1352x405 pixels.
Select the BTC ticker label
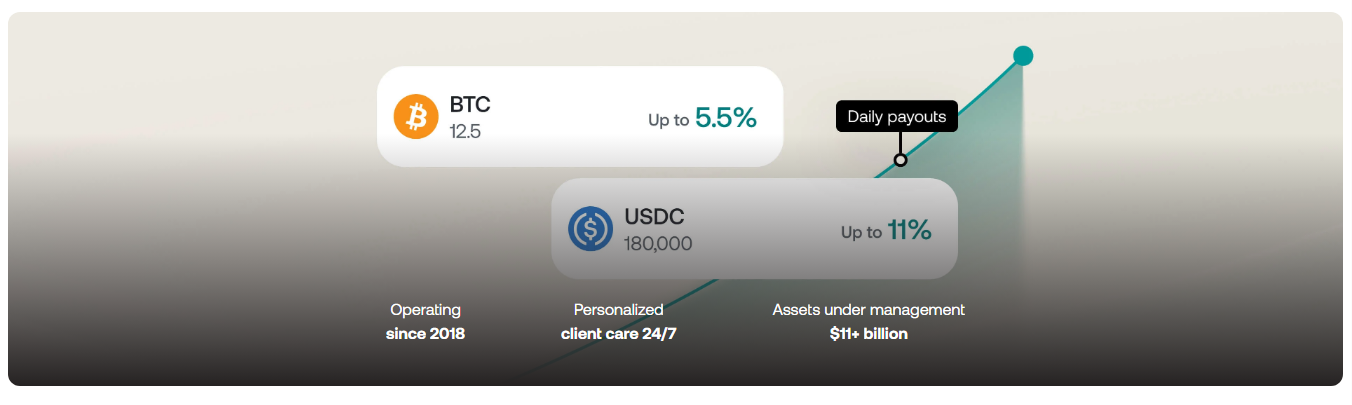pyautogui.click(x=470, y=104)
